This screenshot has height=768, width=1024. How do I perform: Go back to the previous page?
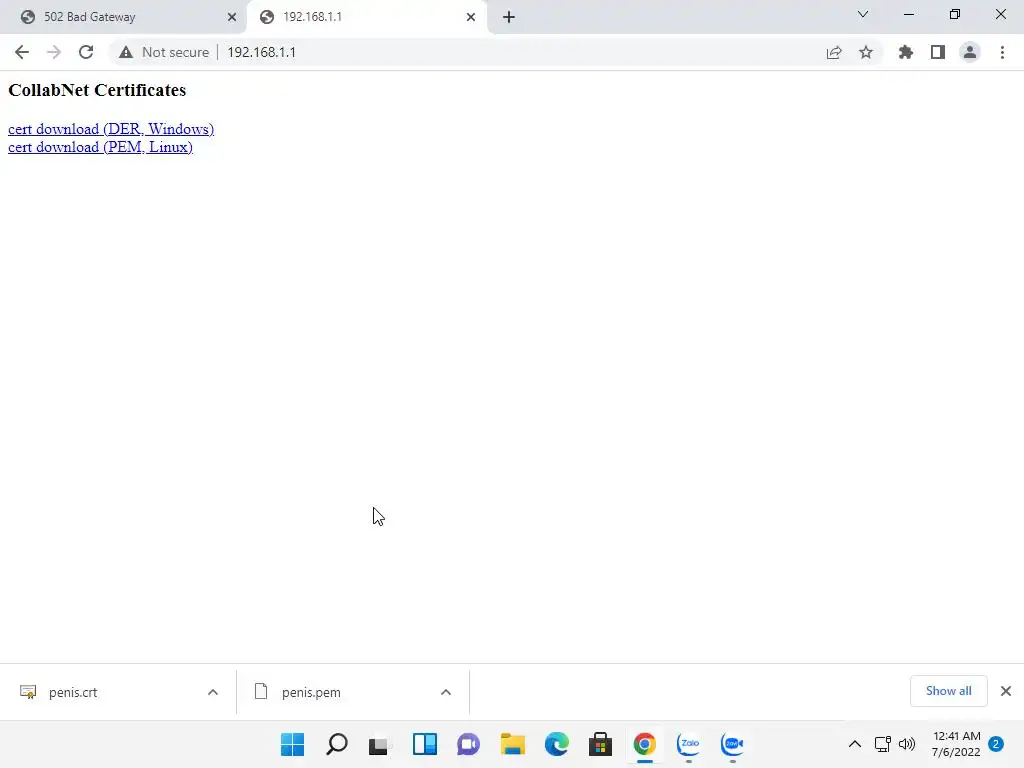click(22, 52)
